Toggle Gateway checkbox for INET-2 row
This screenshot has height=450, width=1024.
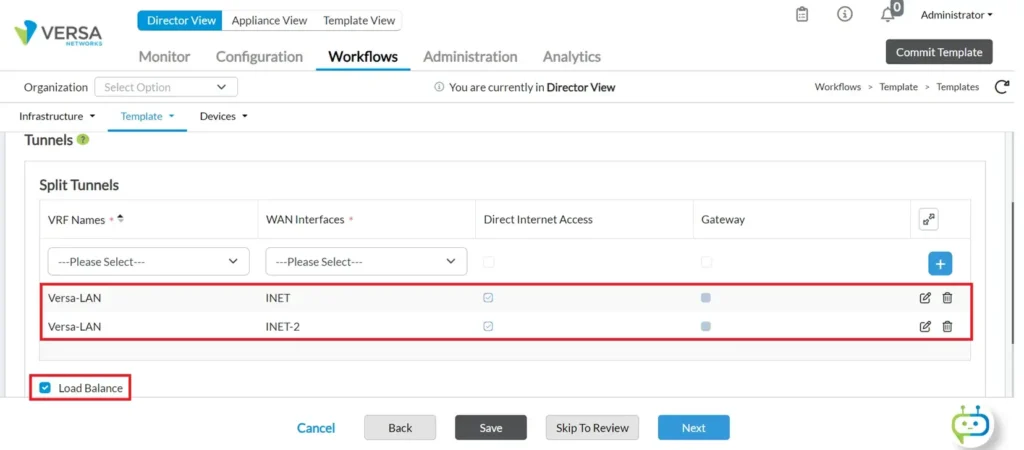tap(706, 326)
